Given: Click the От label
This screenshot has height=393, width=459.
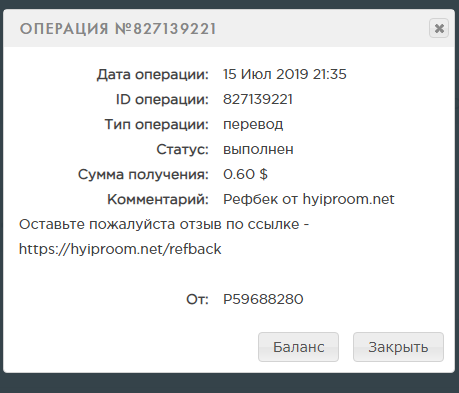Looking at the screenshot, I should (197, 299).
